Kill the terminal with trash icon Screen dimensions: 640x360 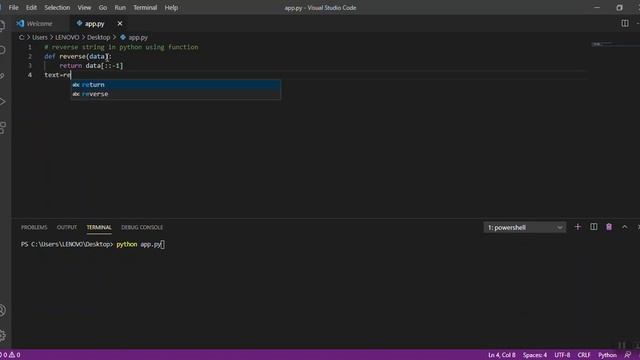tap(609, 227)
